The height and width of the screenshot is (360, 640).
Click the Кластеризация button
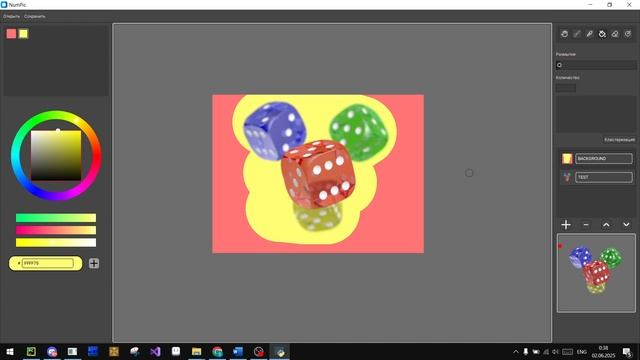tap(619, 140)
